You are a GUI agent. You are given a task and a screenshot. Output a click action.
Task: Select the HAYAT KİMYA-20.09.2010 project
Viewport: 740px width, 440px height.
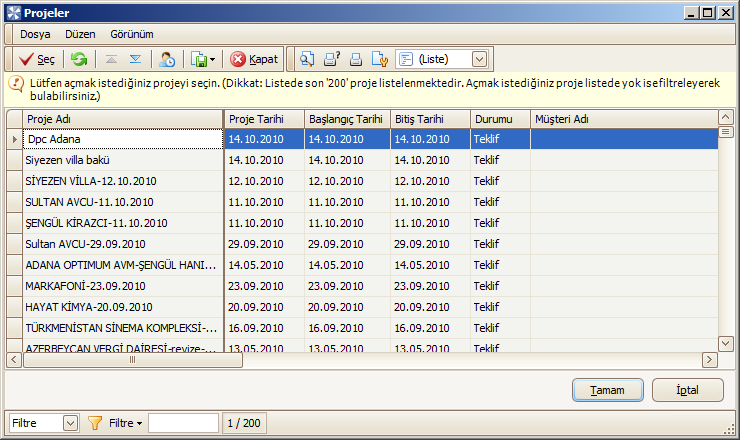tap(123, 307)
